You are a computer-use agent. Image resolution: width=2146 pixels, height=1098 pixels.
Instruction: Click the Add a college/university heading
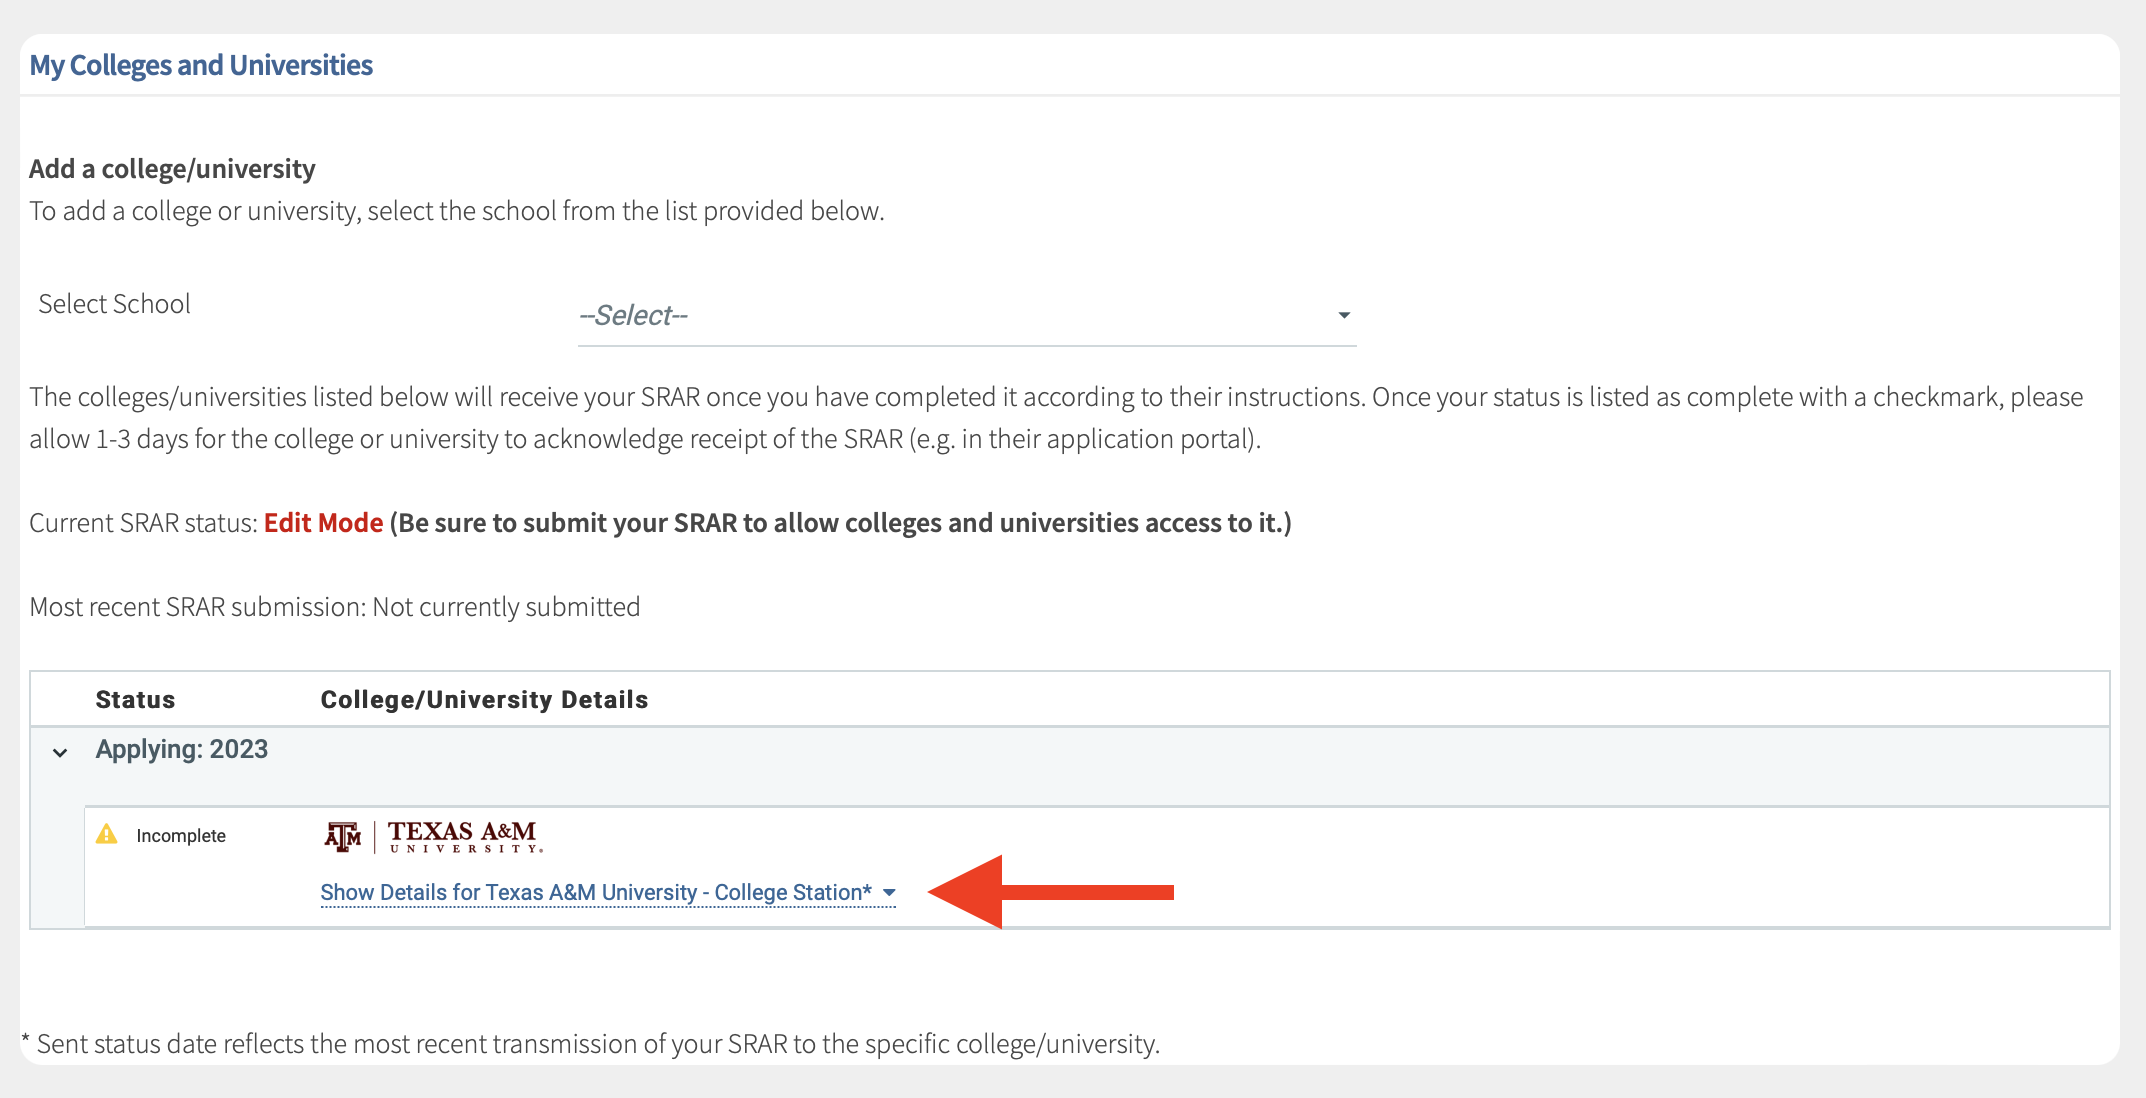point(172,169)
